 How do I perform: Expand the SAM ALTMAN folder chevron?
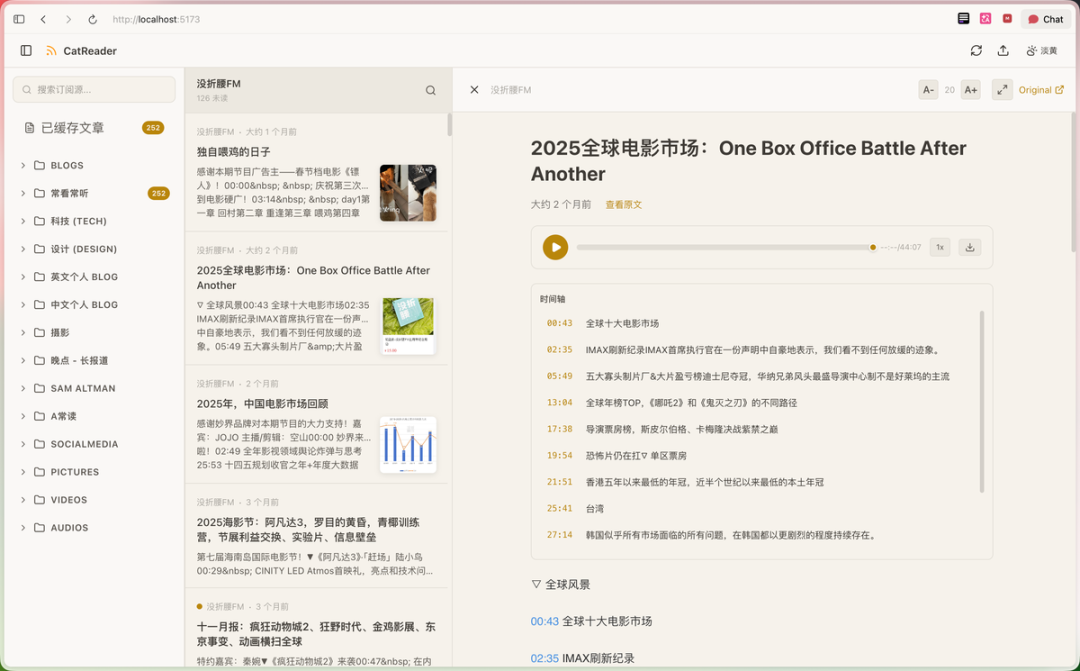pyautogui.click(x=23, y=388)
